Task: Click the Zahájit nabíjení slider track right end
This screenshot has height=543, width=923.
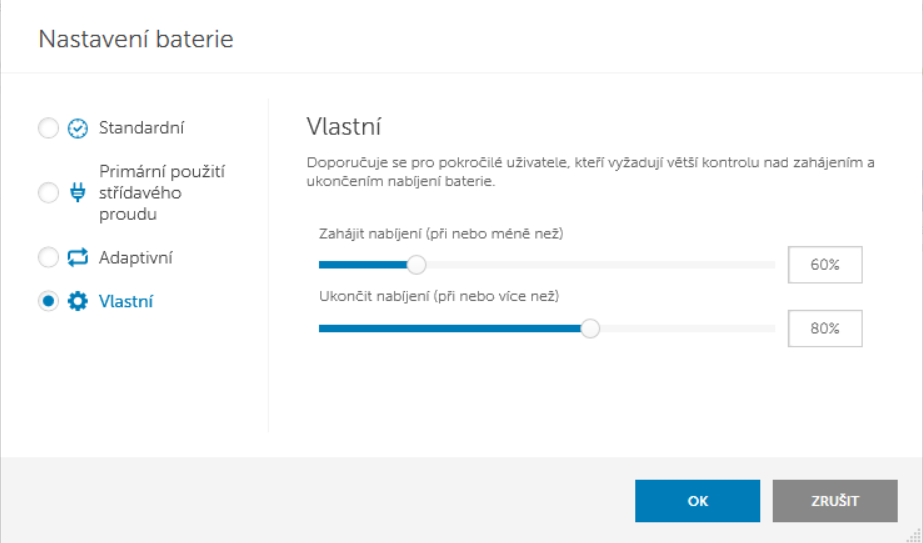Action: [x=770, y=265]
